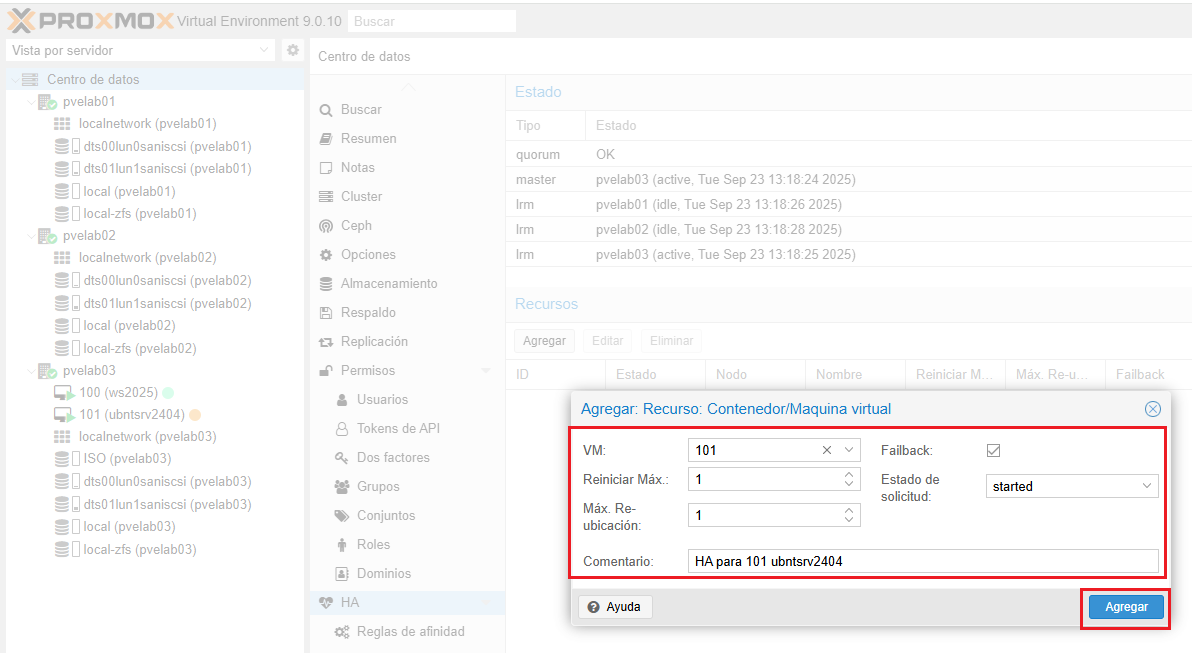Click the Grupos people icon

click(x=342, y=487)
